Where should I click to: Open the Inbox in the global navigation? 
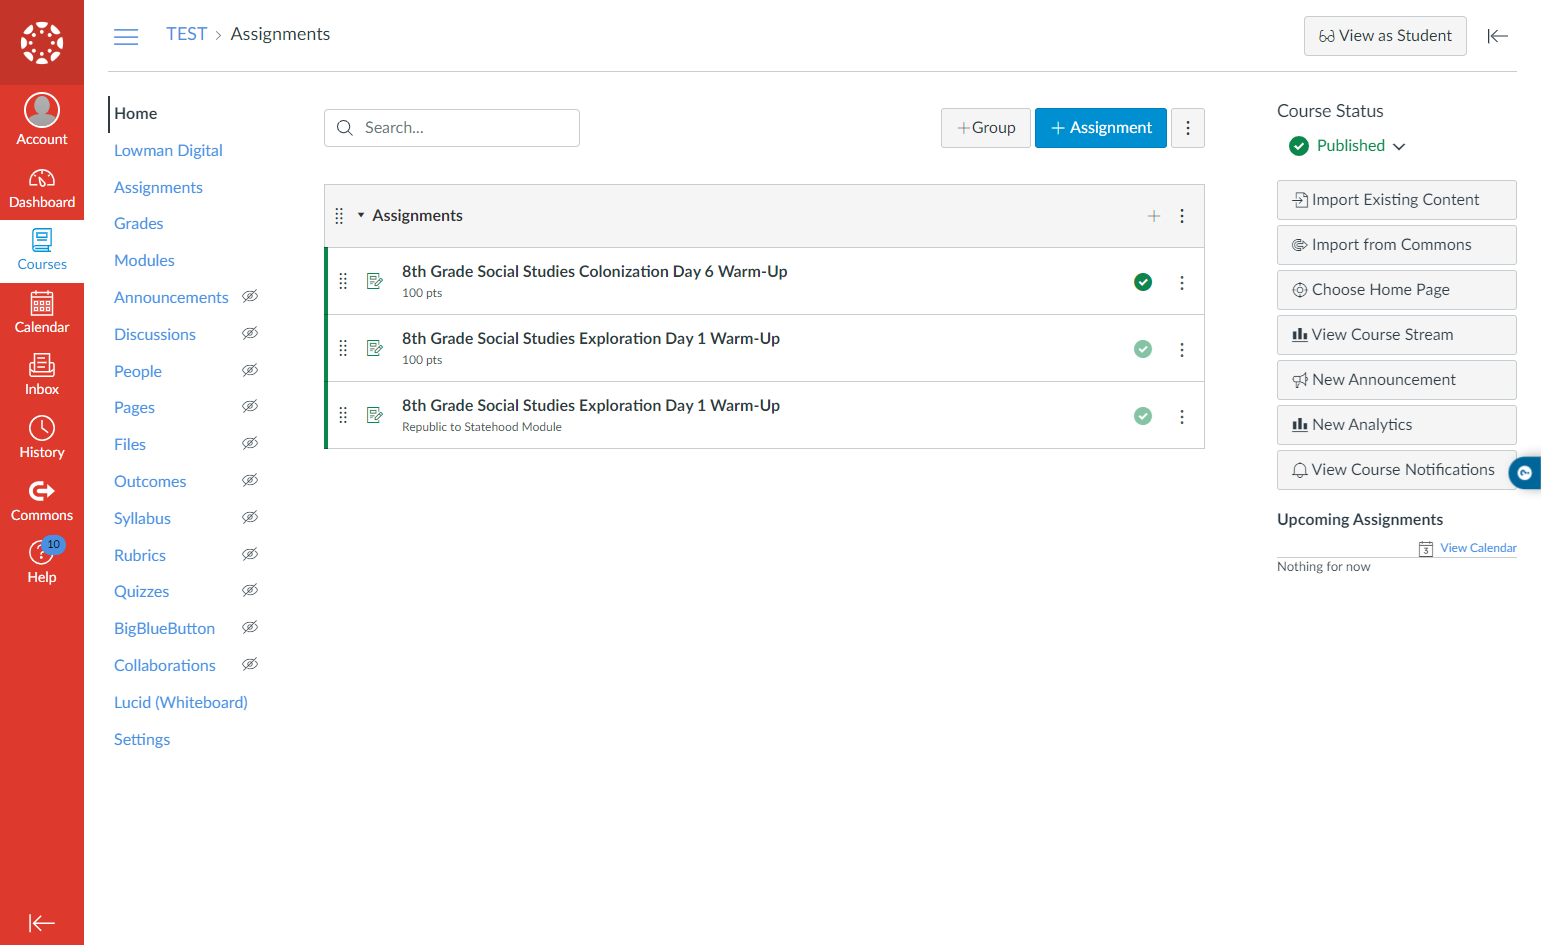point(42,375)
